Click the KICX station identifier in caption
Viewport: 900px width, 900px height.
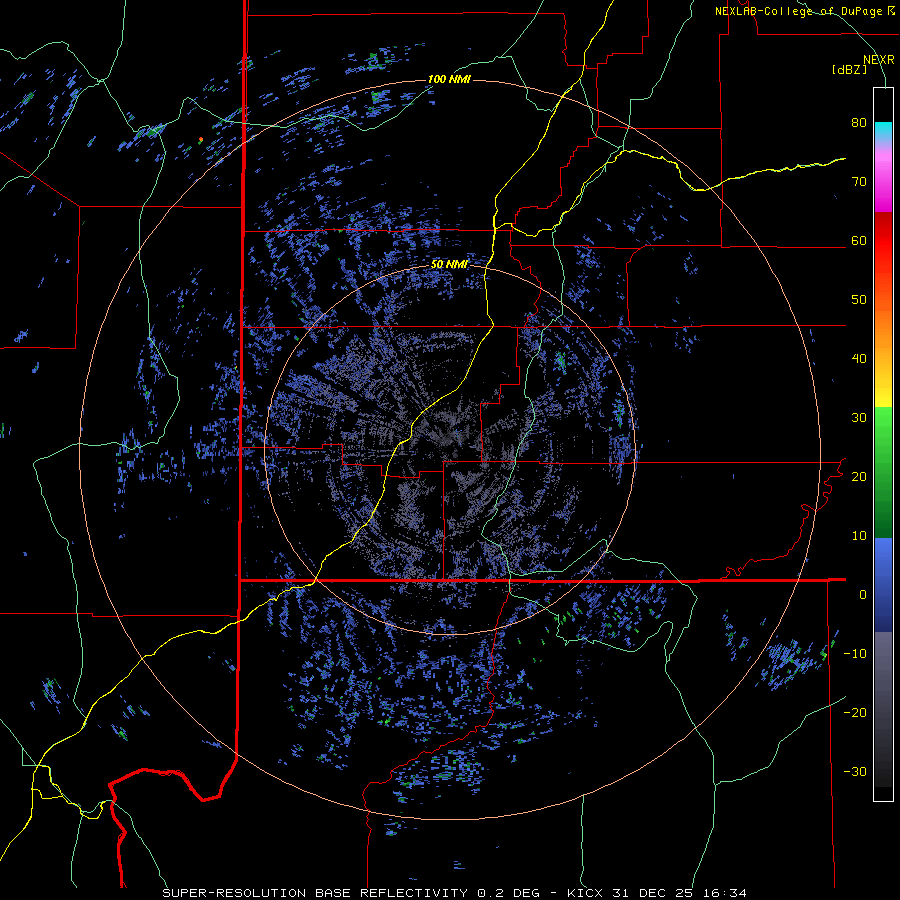[585, 893]
